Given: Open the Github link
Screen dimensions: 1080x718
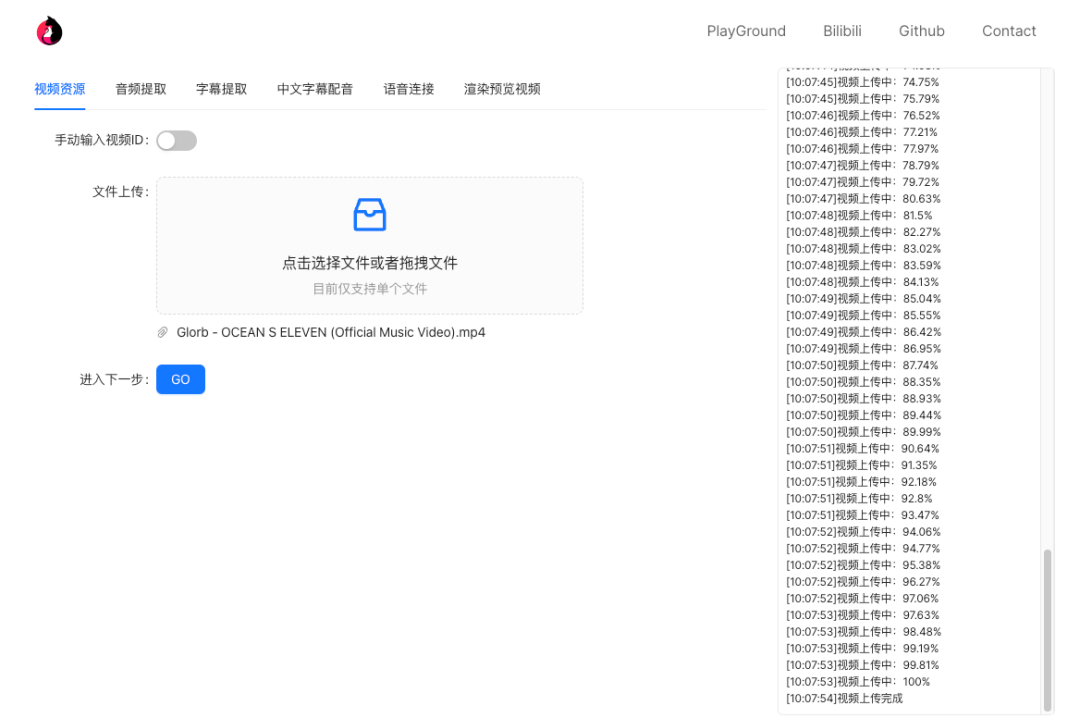Looking at the screenshot, I should 921,31.
